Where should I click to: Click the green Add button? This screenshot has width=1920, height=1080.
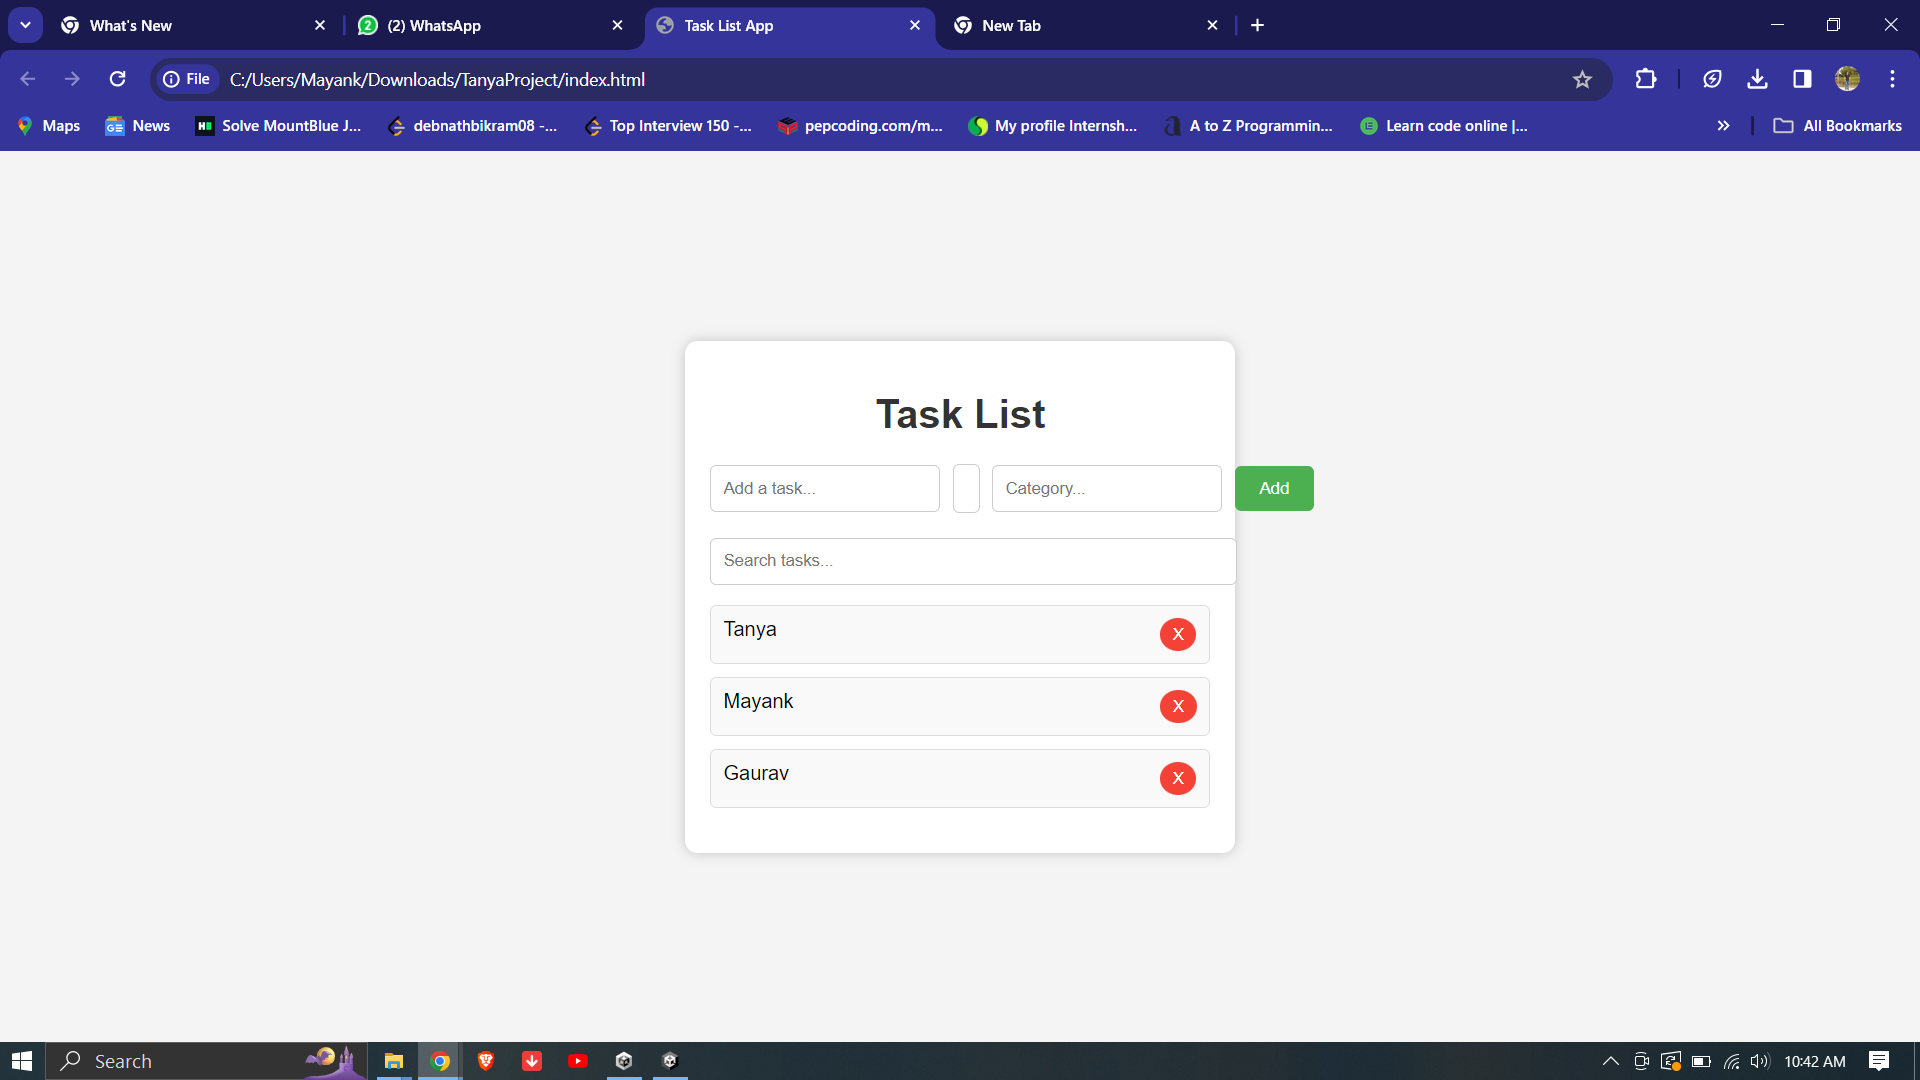pyautogui.click(x=1273, y=488)
